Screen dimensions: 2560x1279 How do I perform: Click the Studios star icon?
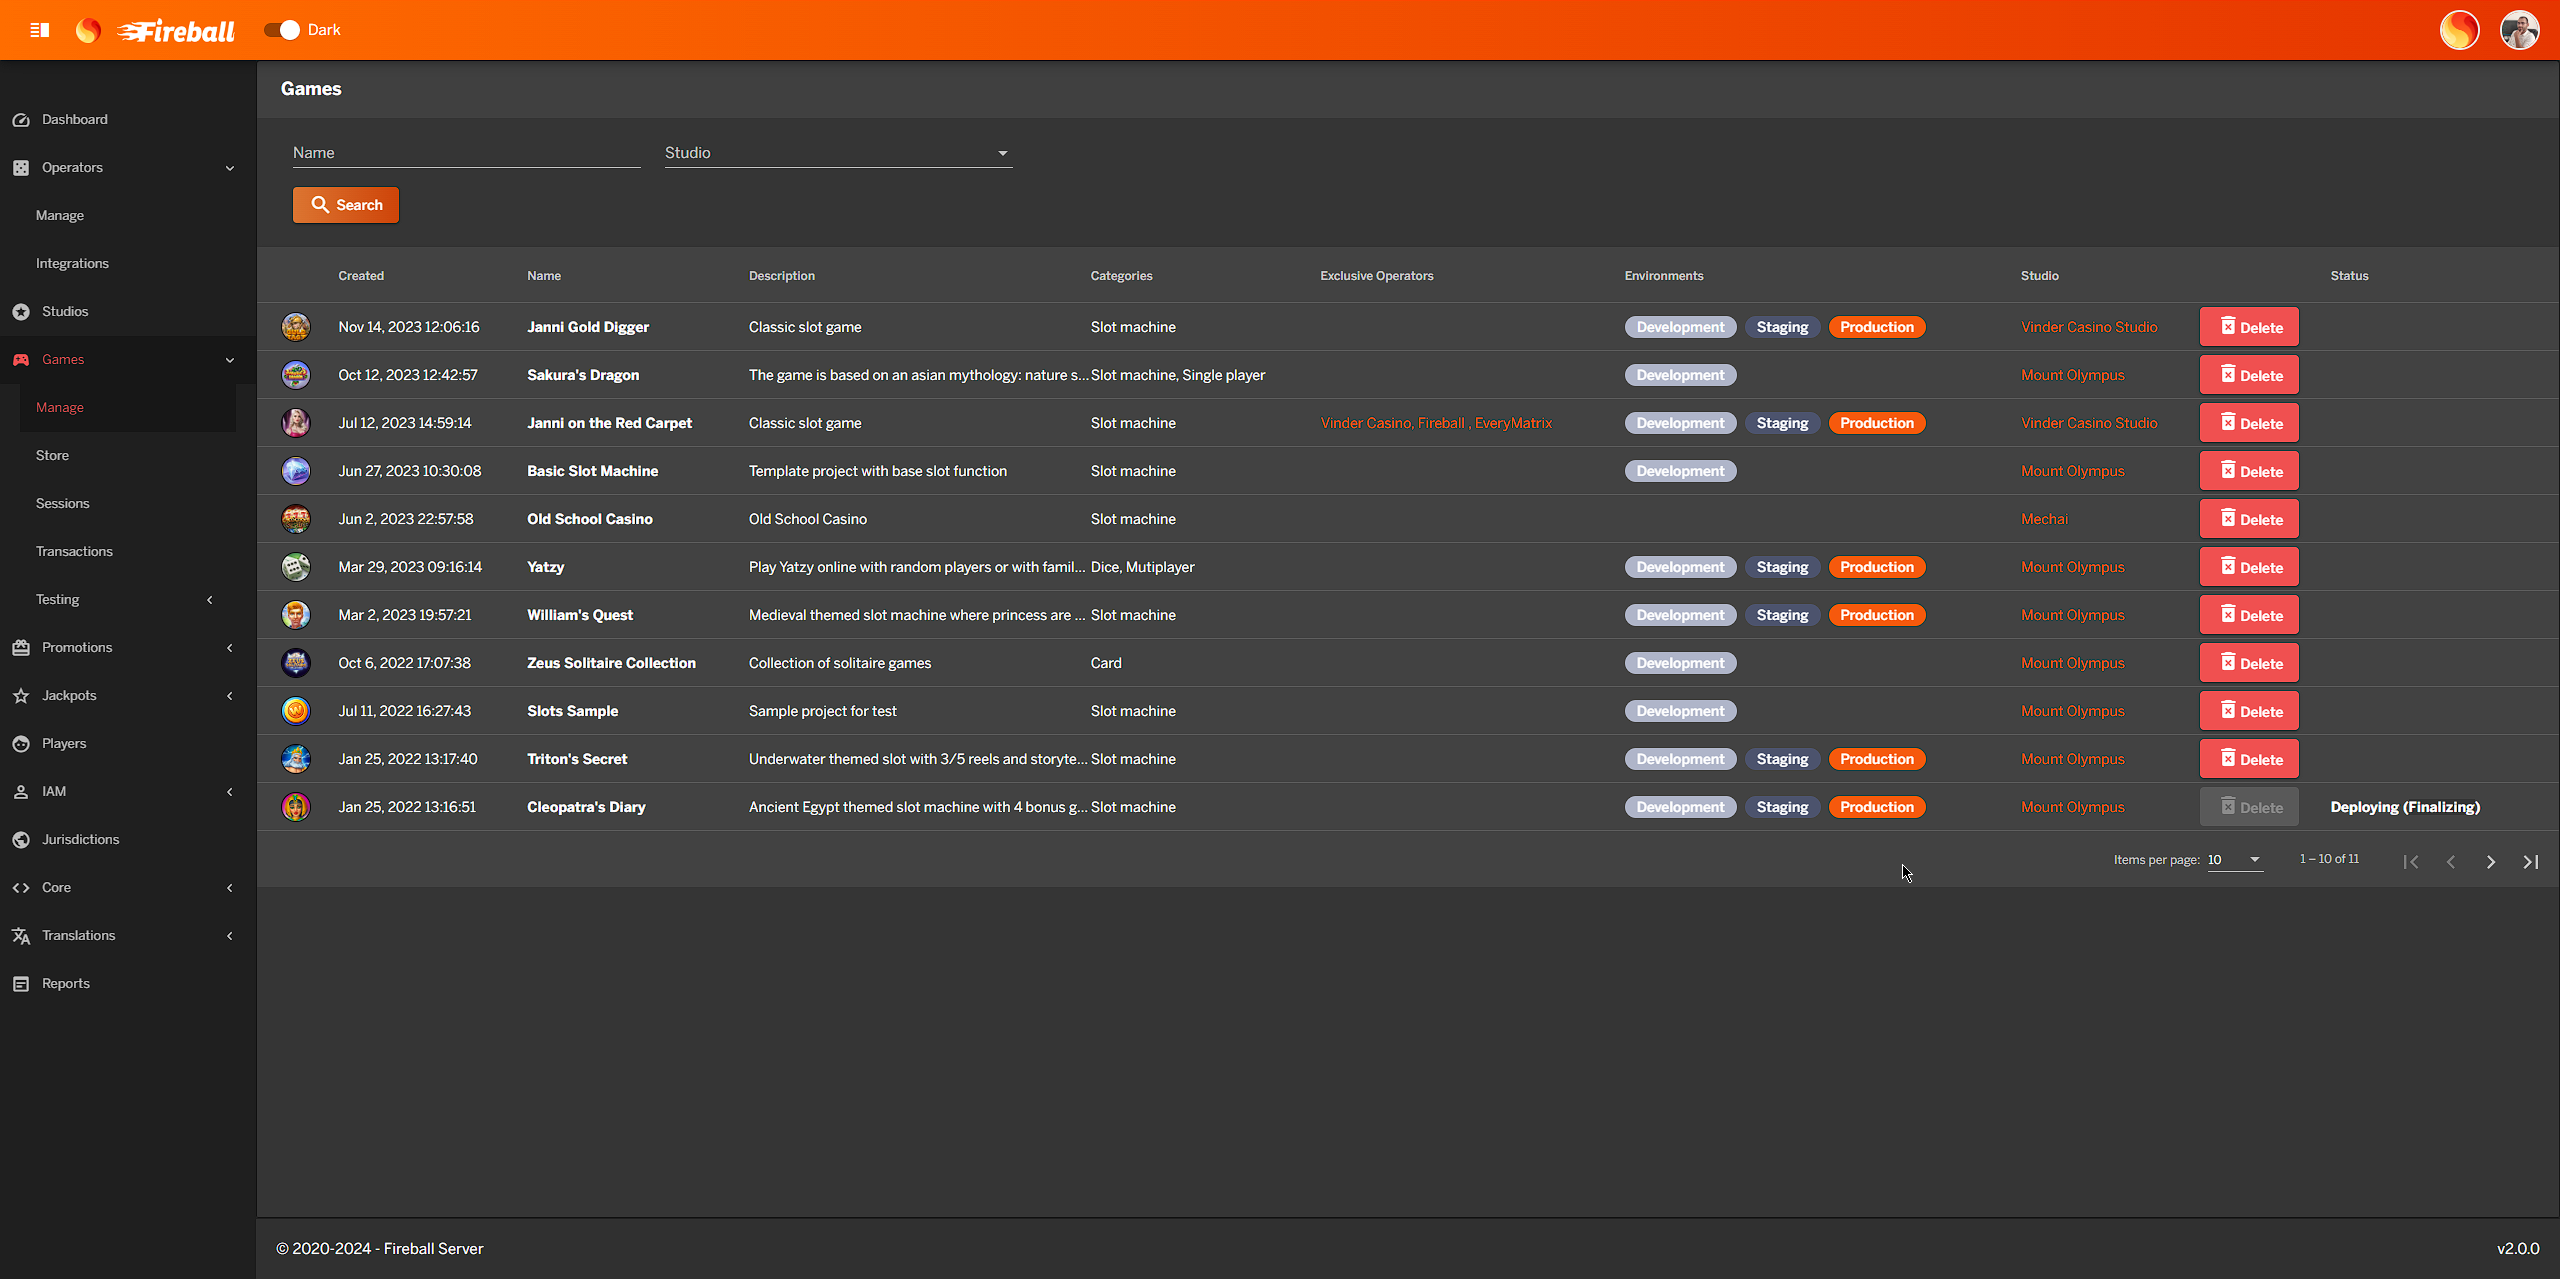pos(21,312)
